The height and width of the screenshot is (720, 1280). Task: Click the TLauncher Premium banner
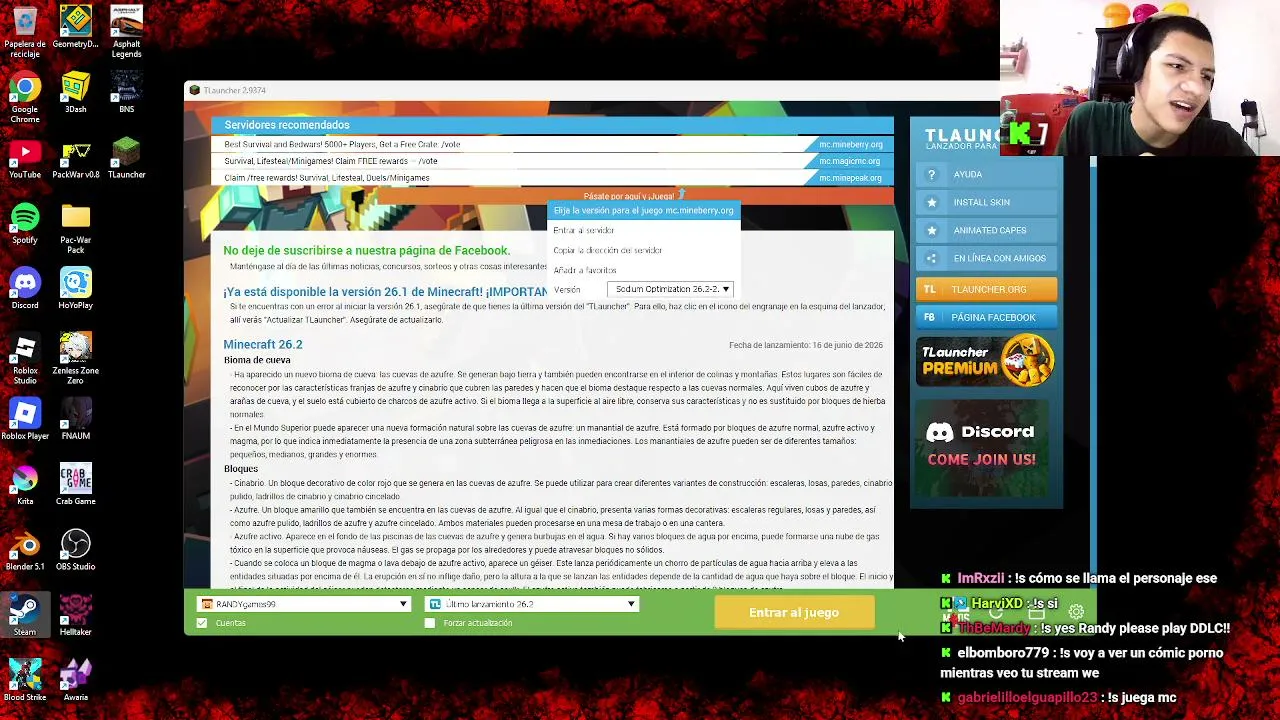tap(986, 361)
